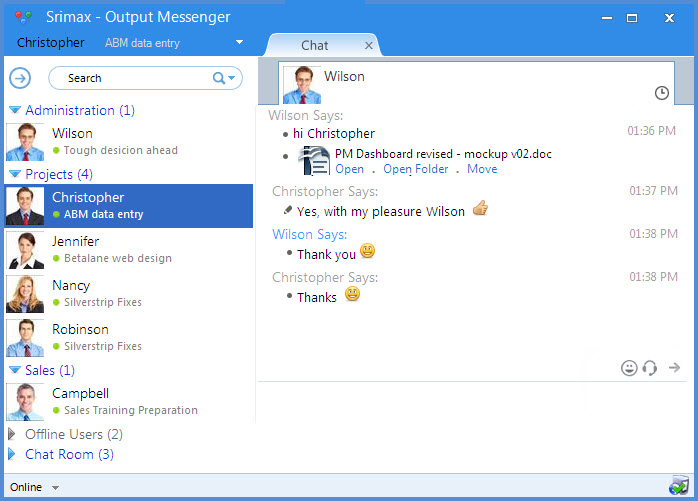
Task: Collapse the Administration group
Action: 15,111
